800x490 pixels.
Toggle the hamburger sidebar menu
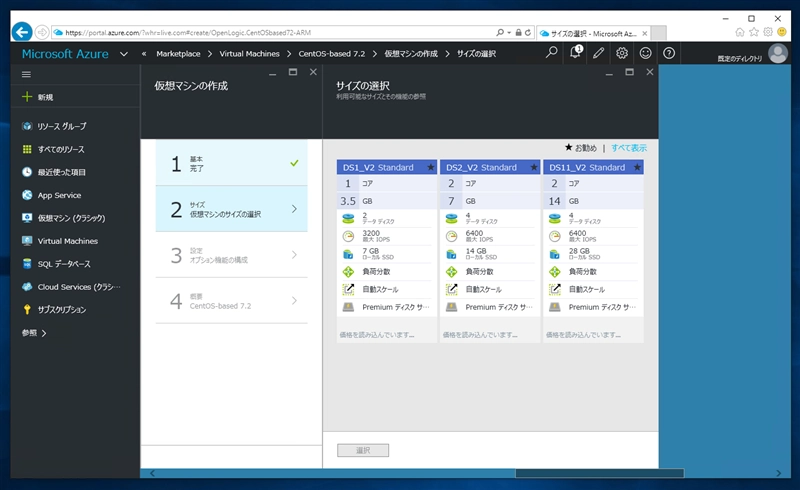point(27,75)
